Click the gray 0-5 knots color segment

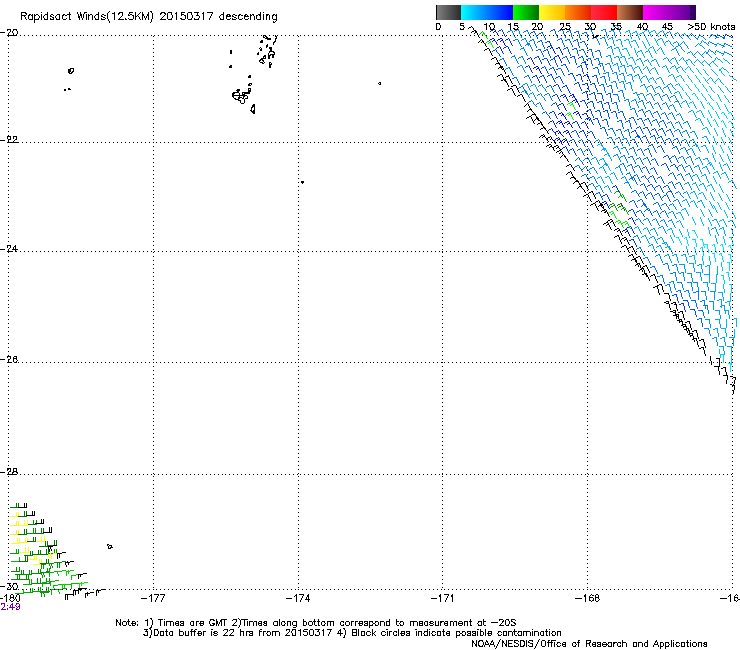pyautogui.click(x=448, y=12)
